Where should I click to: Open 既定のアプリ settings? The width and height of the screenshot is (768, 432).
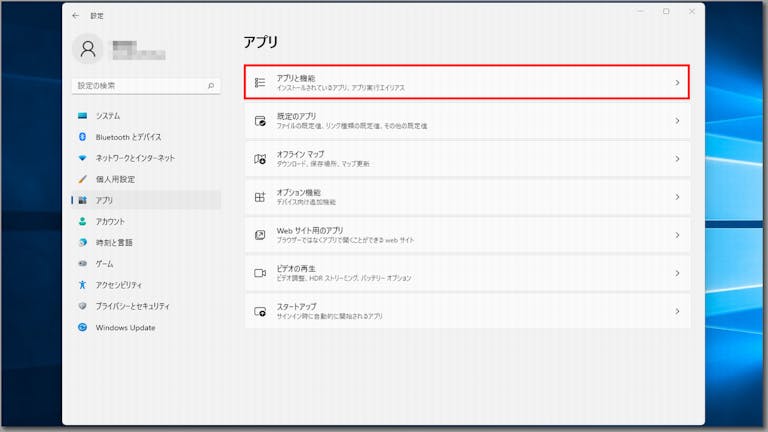[467, 121]
